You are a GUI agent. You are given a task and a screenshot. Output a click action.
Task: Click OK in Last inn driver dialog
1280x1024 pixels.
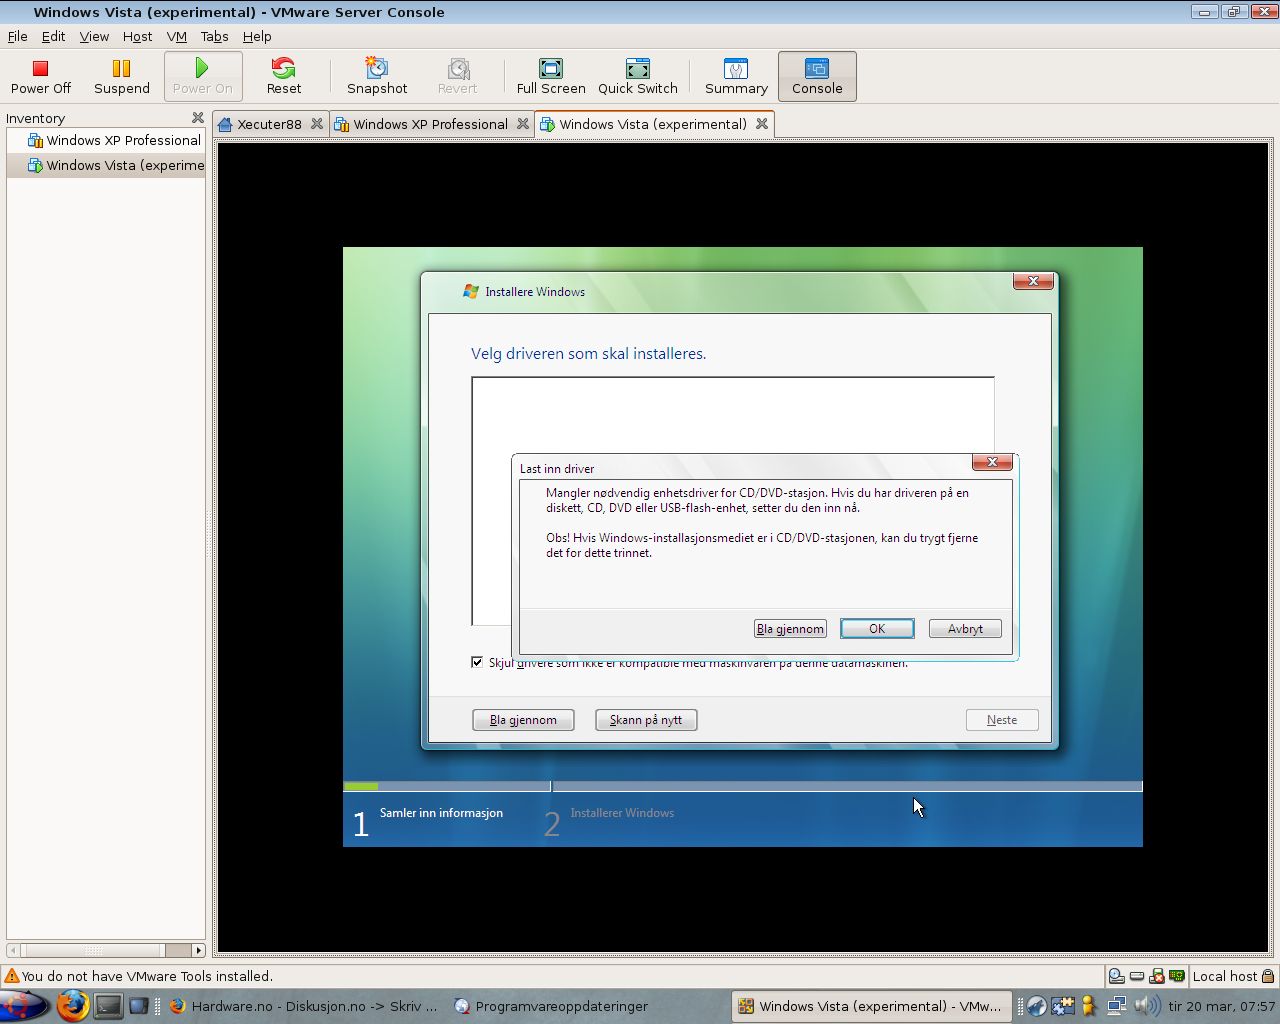pos(877,629)
